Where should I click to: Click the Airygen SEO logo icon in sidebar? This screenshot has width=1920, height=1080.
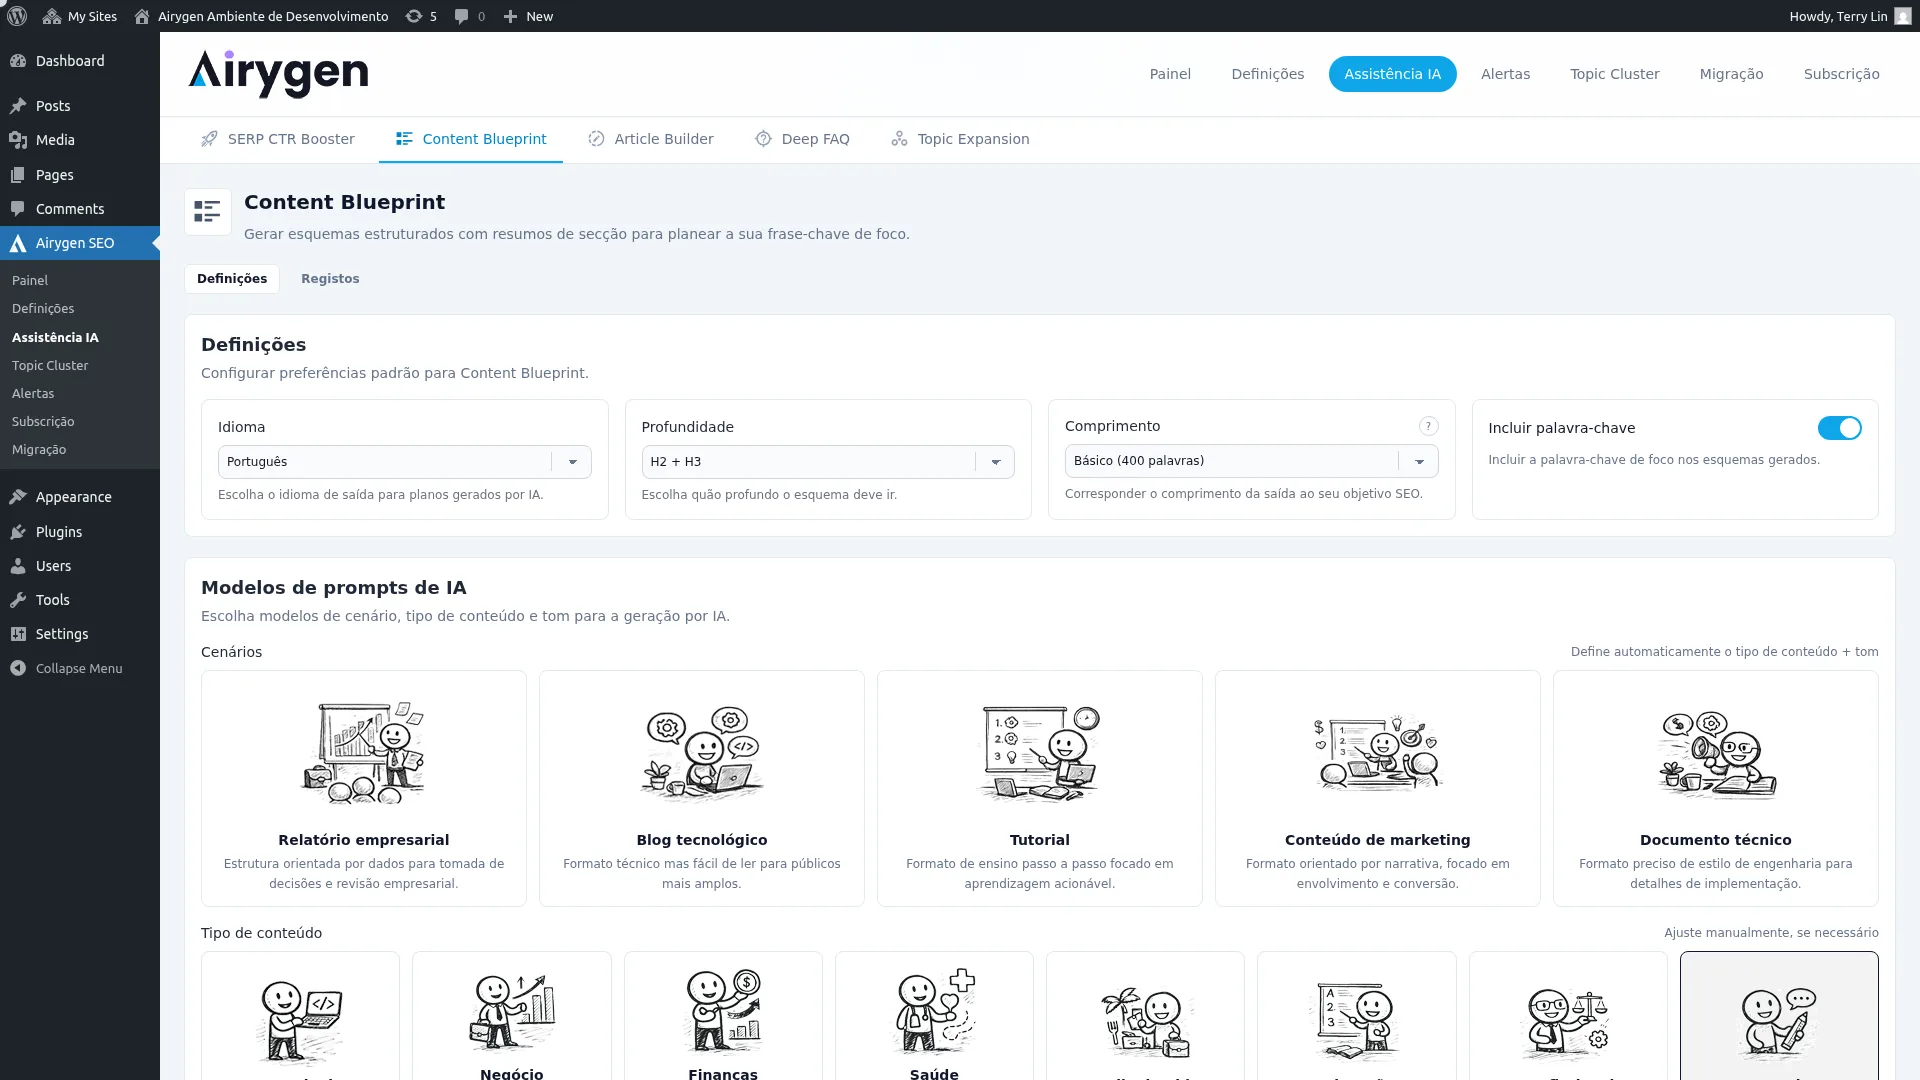(18, 243)
